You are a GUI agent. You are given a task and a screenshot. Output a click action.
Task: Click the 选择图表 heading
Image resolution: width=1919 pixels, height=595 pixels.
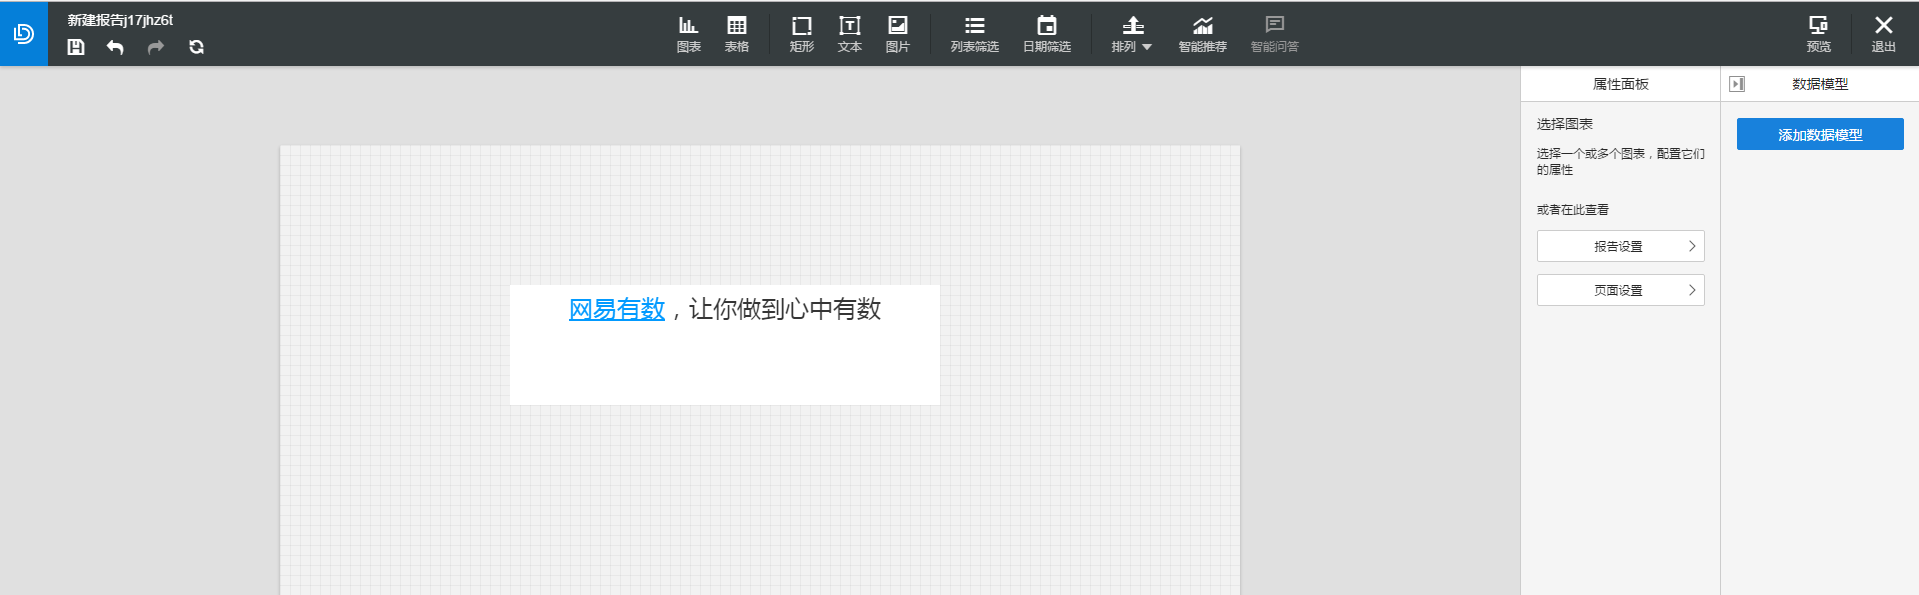coord(1565,124)
